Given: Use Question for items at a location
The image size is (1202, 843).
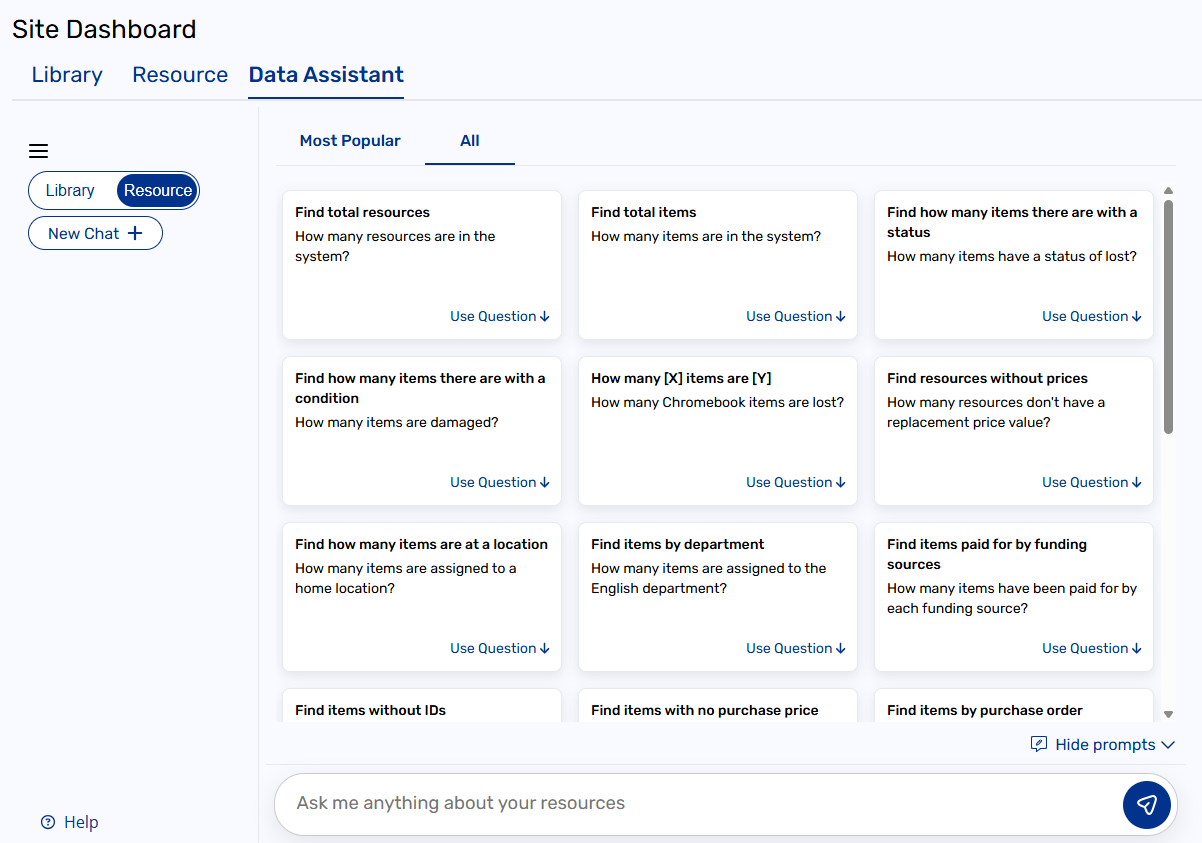Looking at the screenshot, I should click(500, 648).
